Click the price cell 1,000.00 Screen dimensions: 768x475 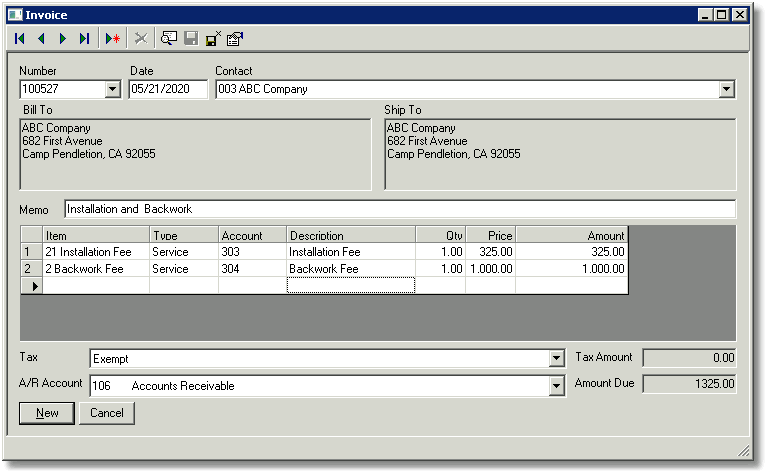tap(491, 268)
